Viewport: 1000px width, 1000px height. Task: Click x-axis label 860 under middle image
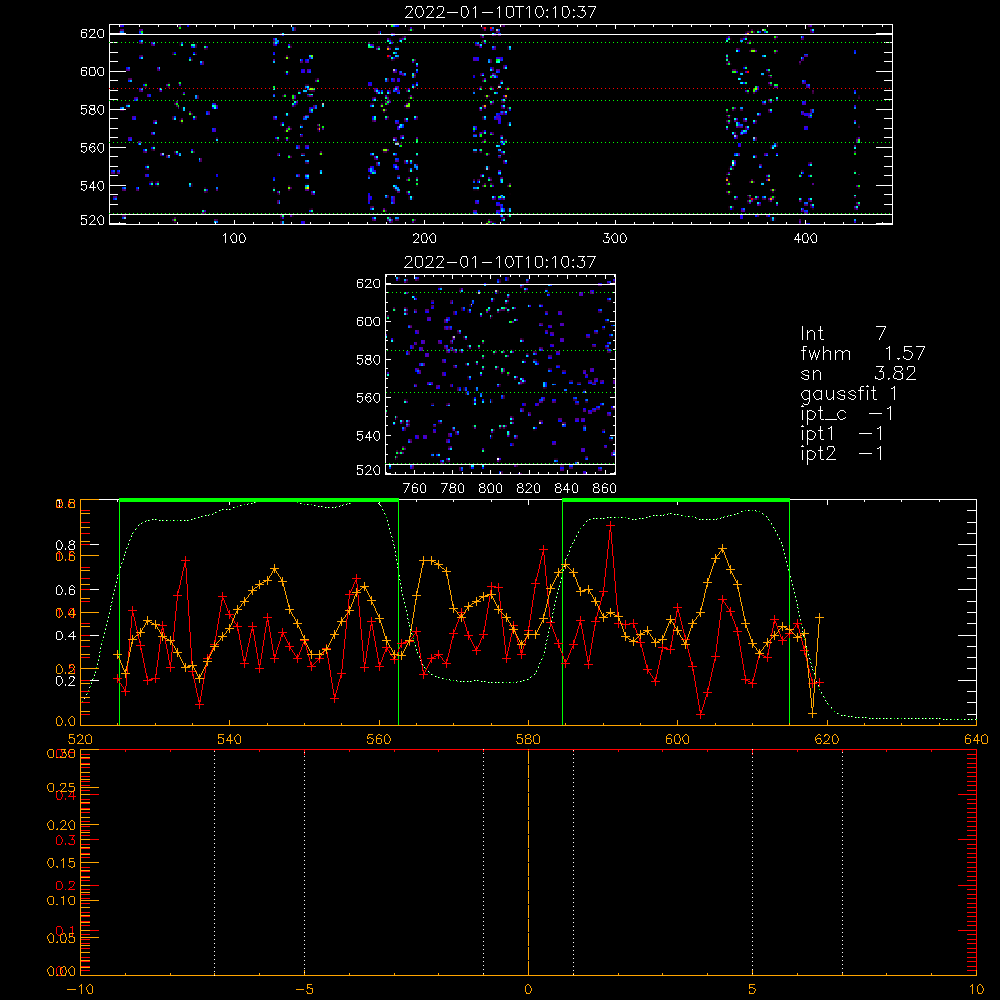pyautogui.click(x=605, y=489)
